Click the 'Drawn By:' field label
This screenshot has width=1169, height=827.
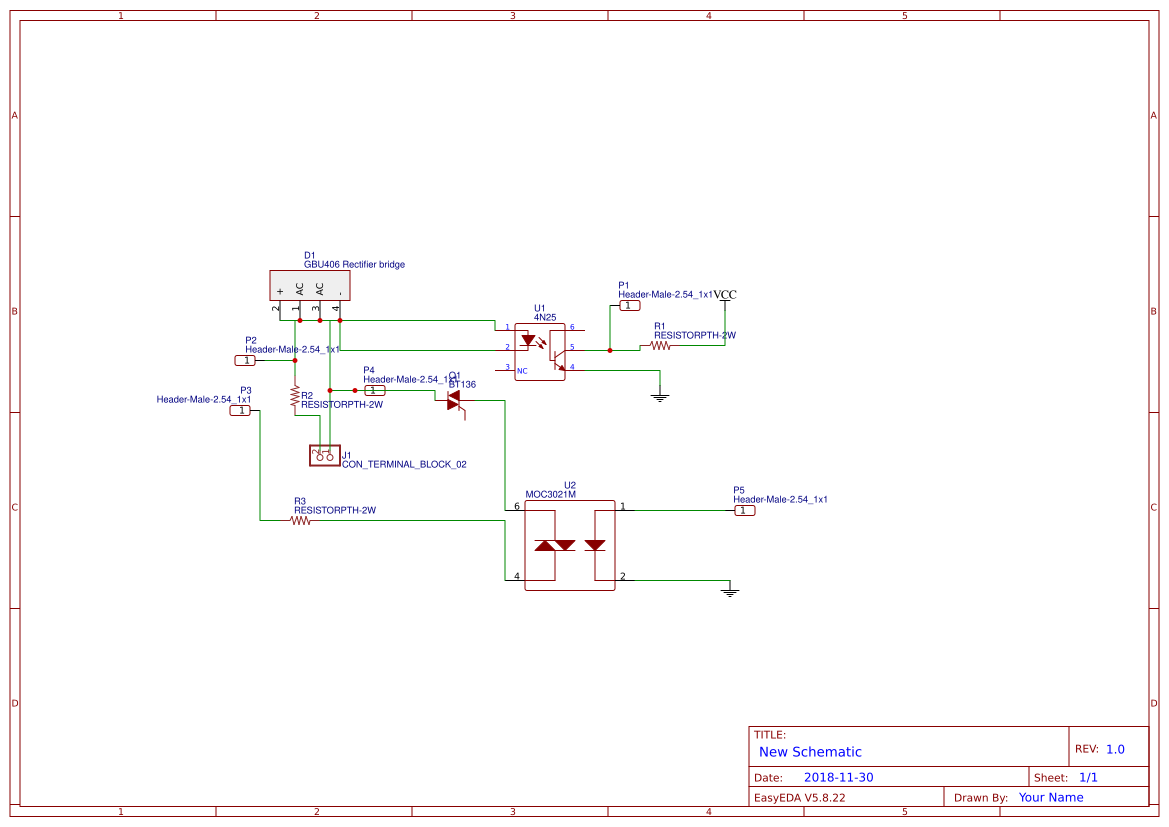coord(980,798)
